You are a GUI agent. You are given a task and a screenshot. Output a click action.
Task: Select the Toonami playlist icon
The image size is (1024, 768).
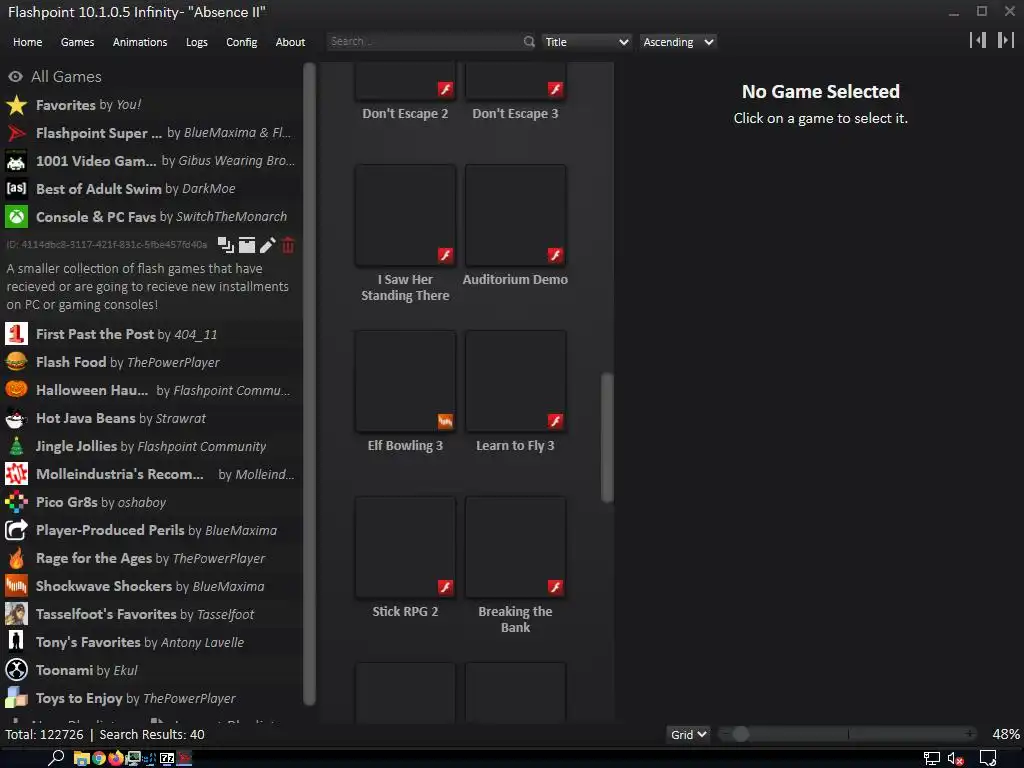point(16,670)
